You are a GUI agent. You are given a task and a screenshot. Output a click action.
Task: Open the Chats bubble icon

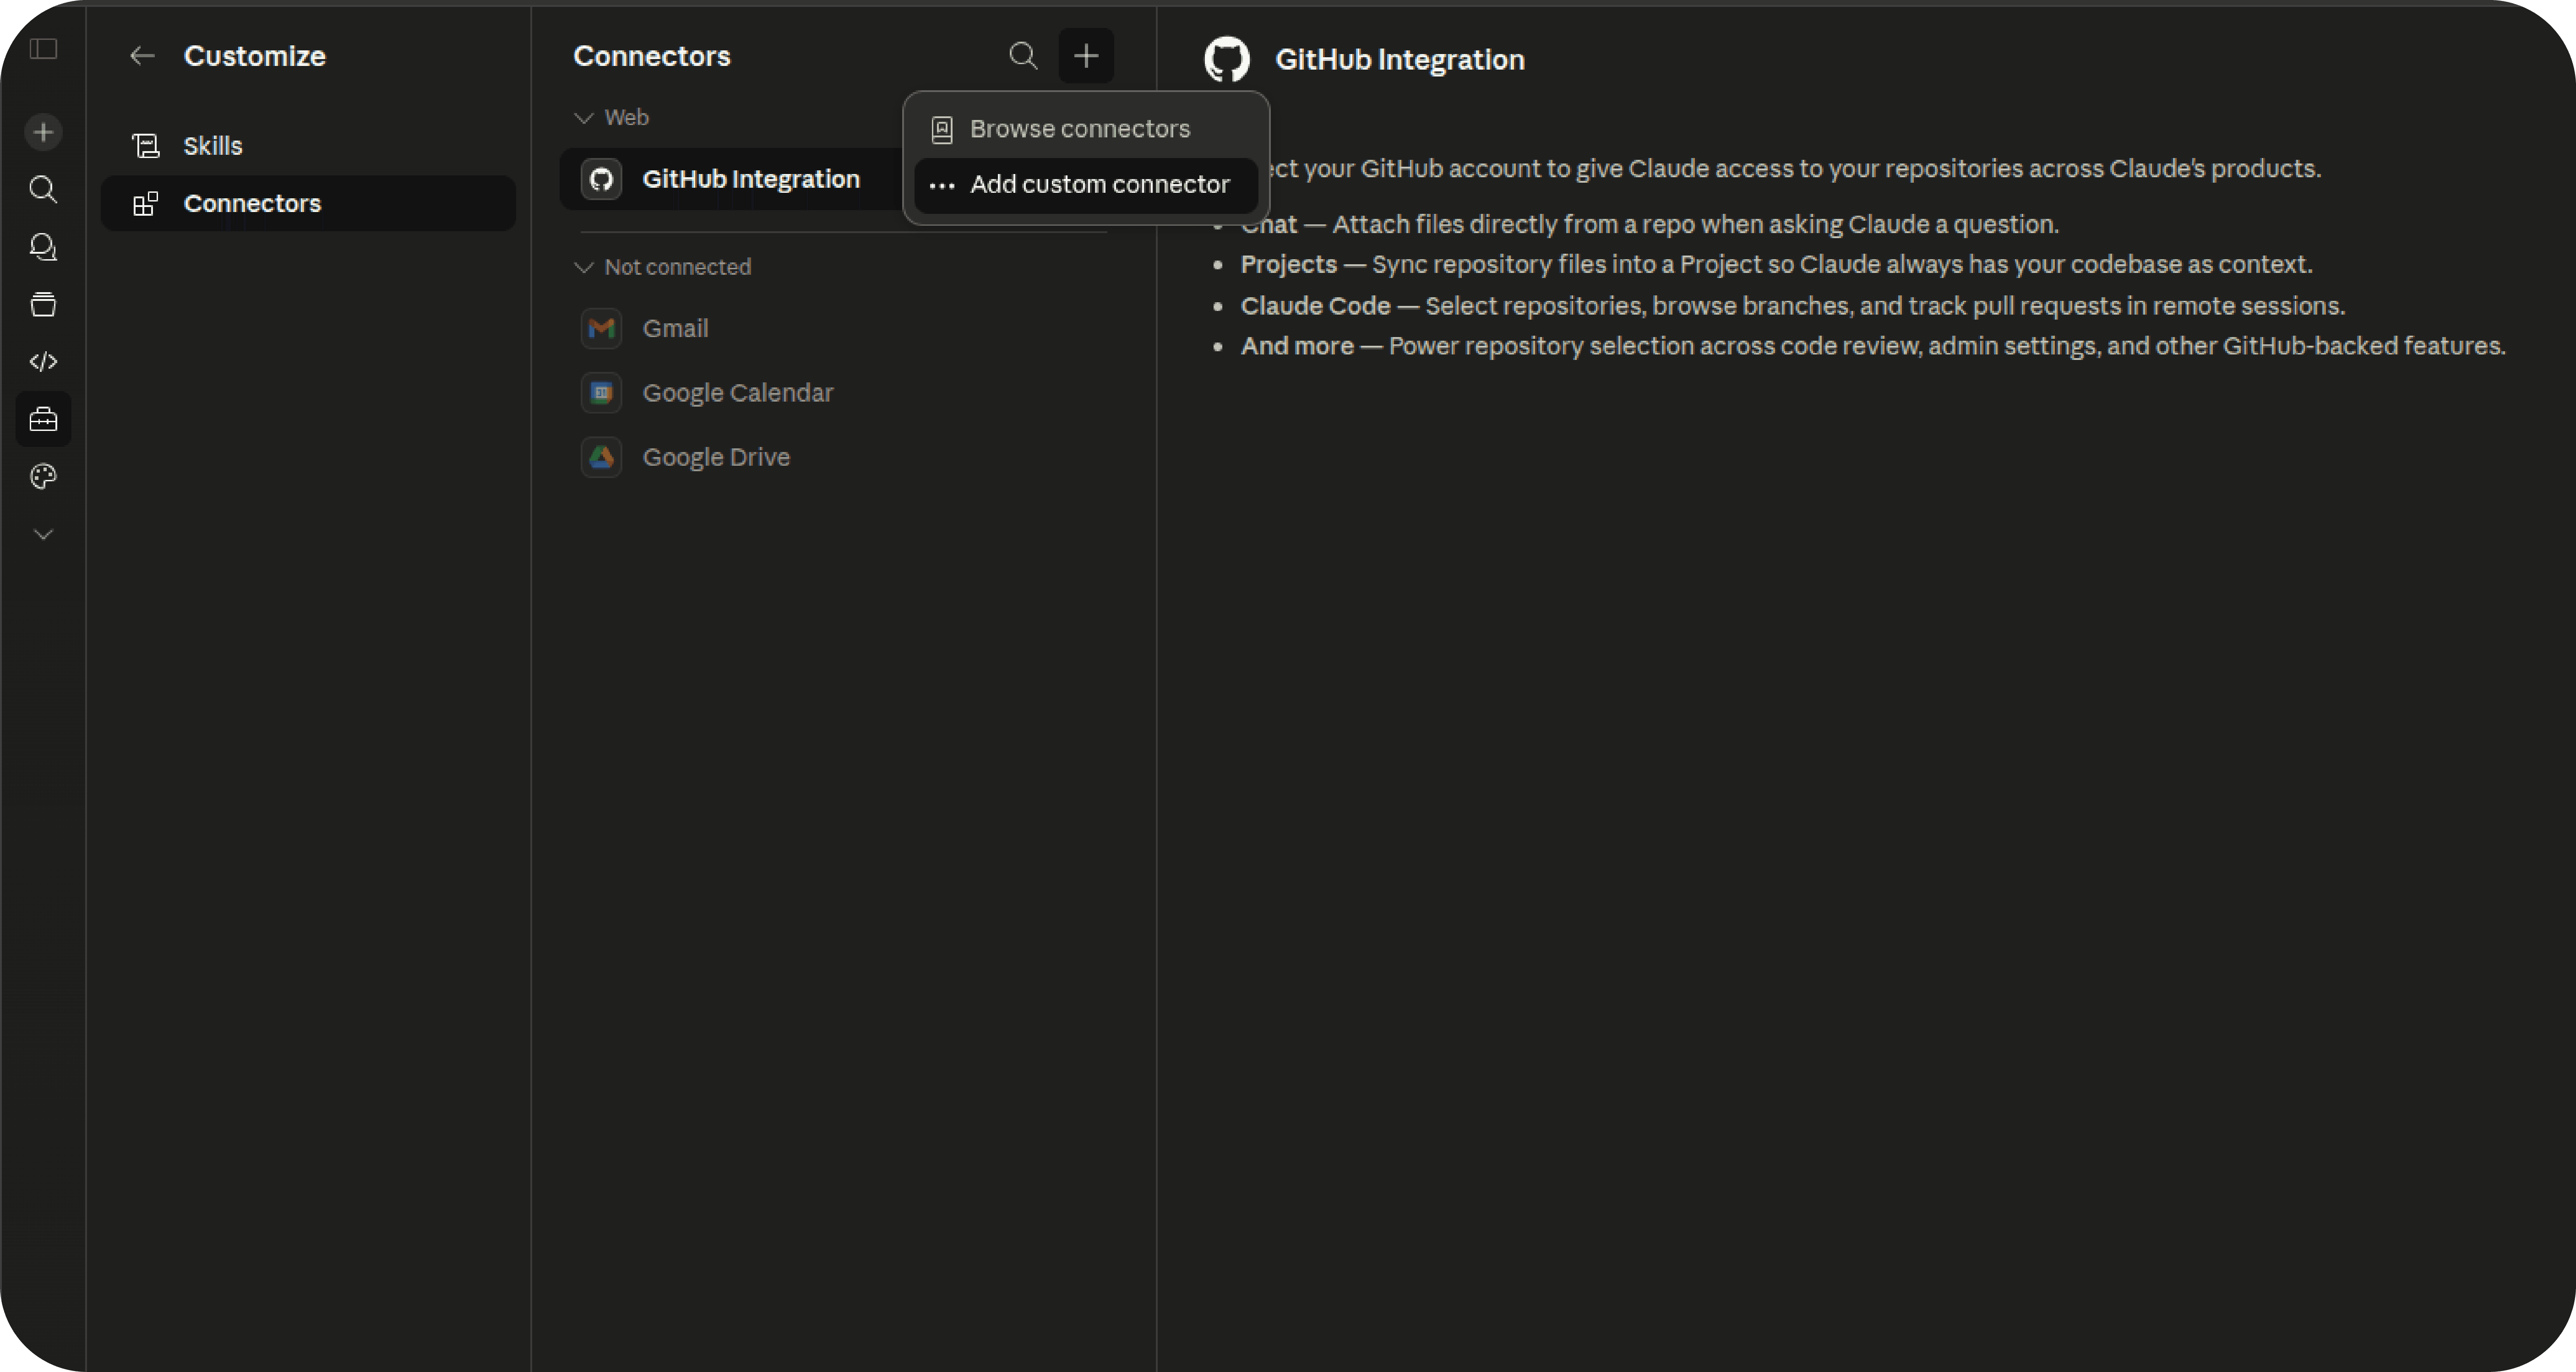click(43, 247)
